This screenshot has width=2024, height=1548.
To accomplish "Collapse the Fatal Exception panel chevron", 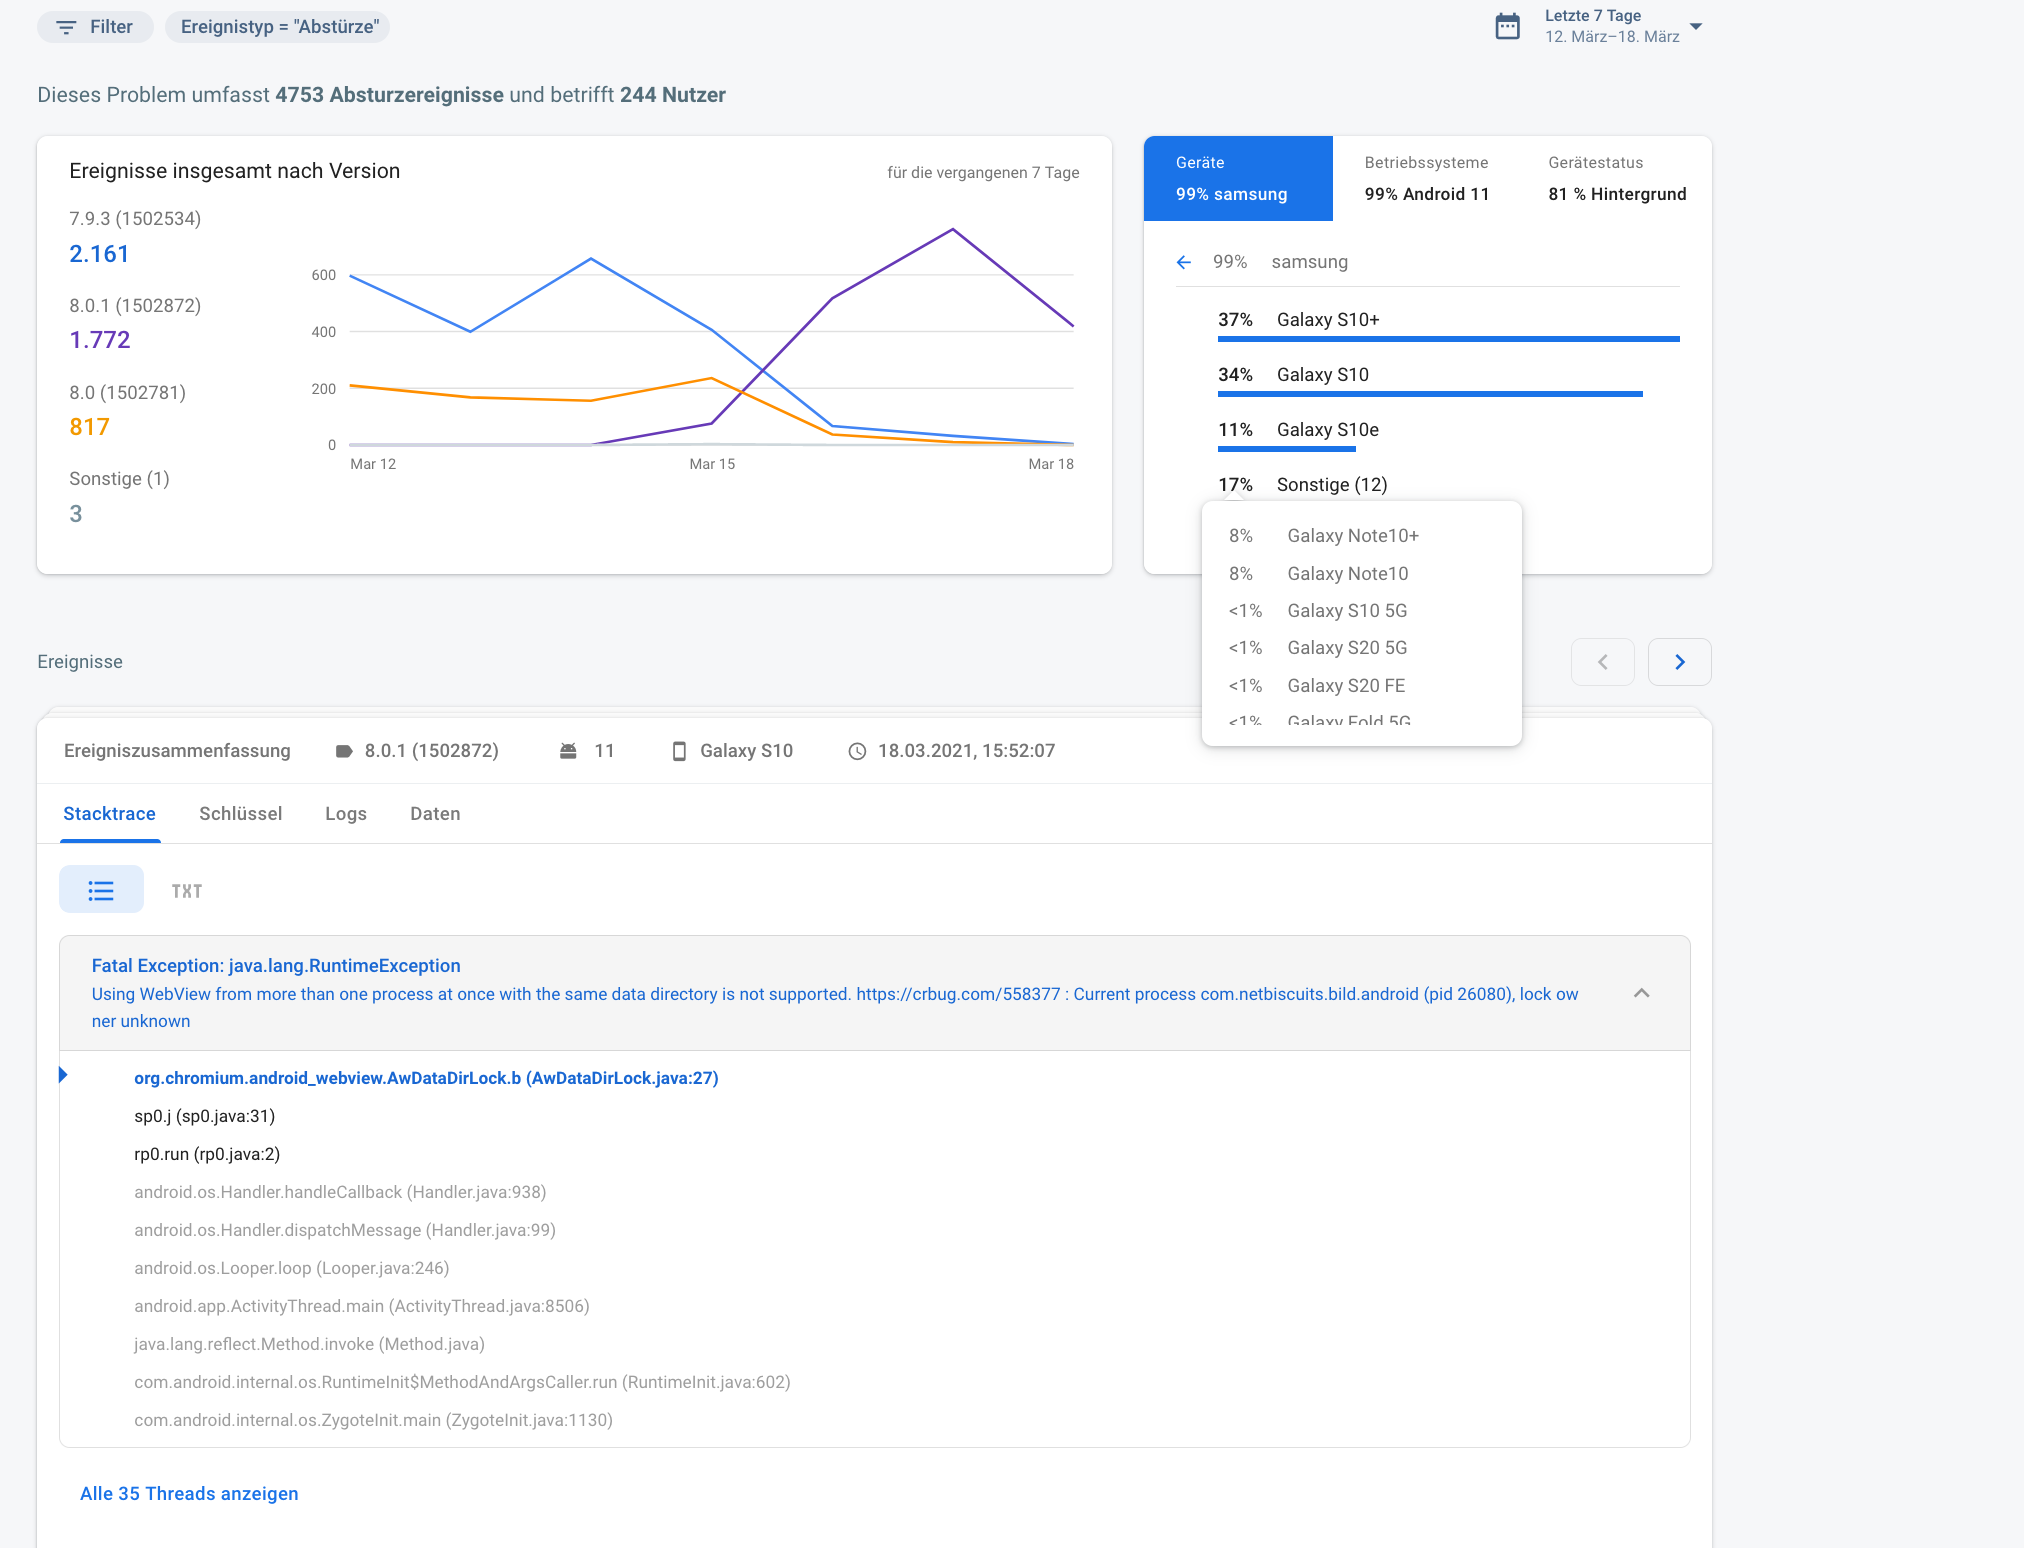I will coord(1641,993).
